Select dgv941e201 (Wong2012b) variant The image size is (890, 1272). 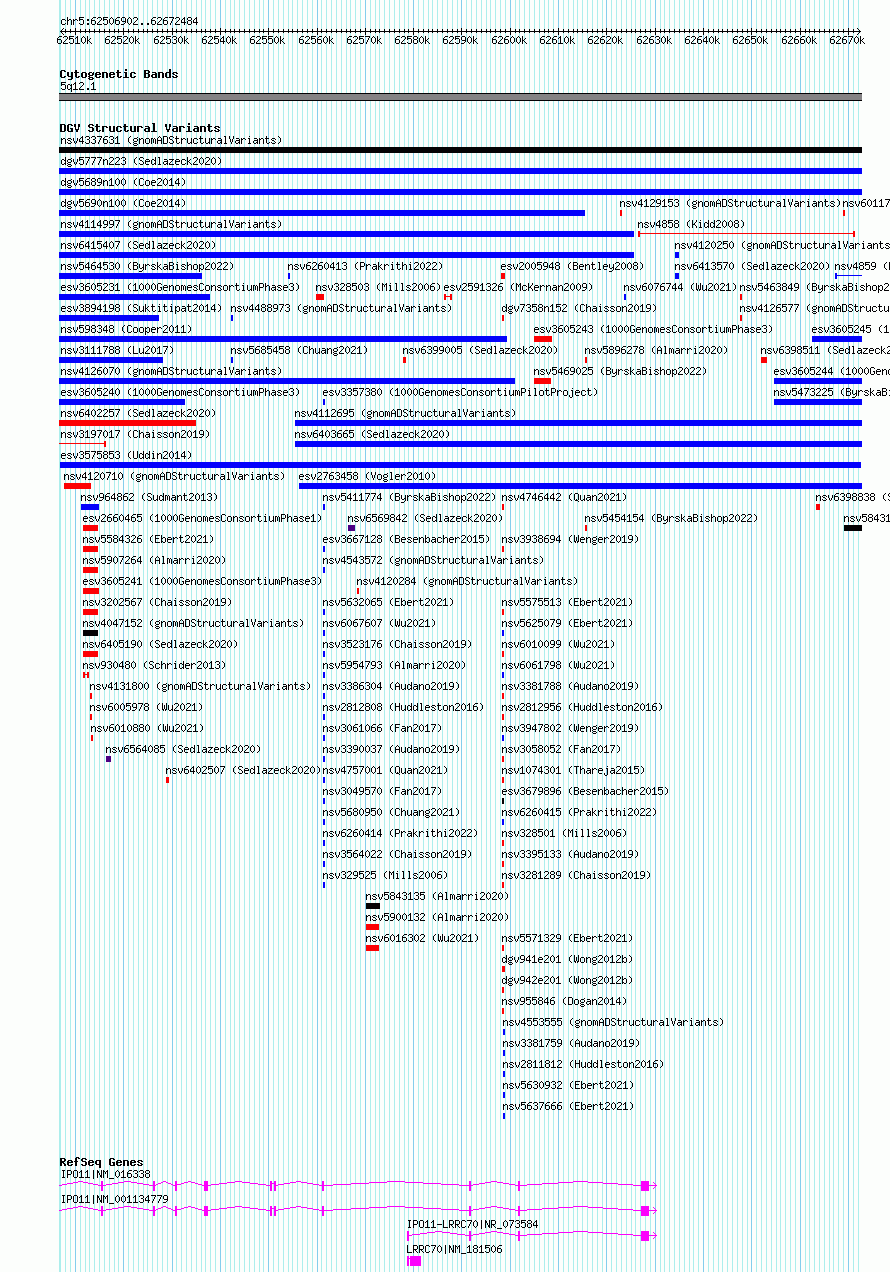coord(567,959)
